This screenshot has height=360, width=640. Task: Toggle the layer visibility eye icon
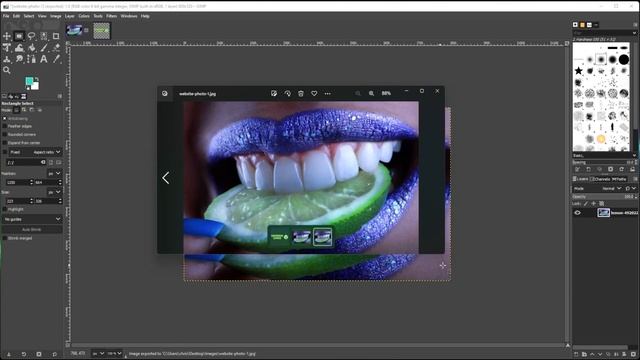577,213
